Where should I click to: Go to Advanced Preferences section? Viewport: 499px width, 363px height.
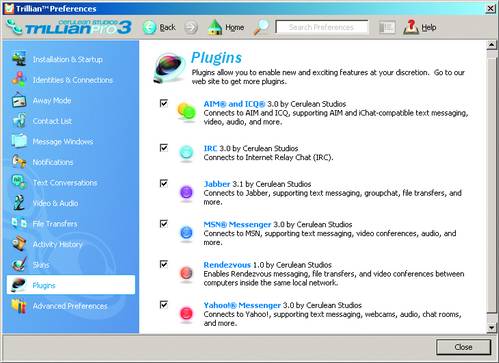(x=71, y=306)
